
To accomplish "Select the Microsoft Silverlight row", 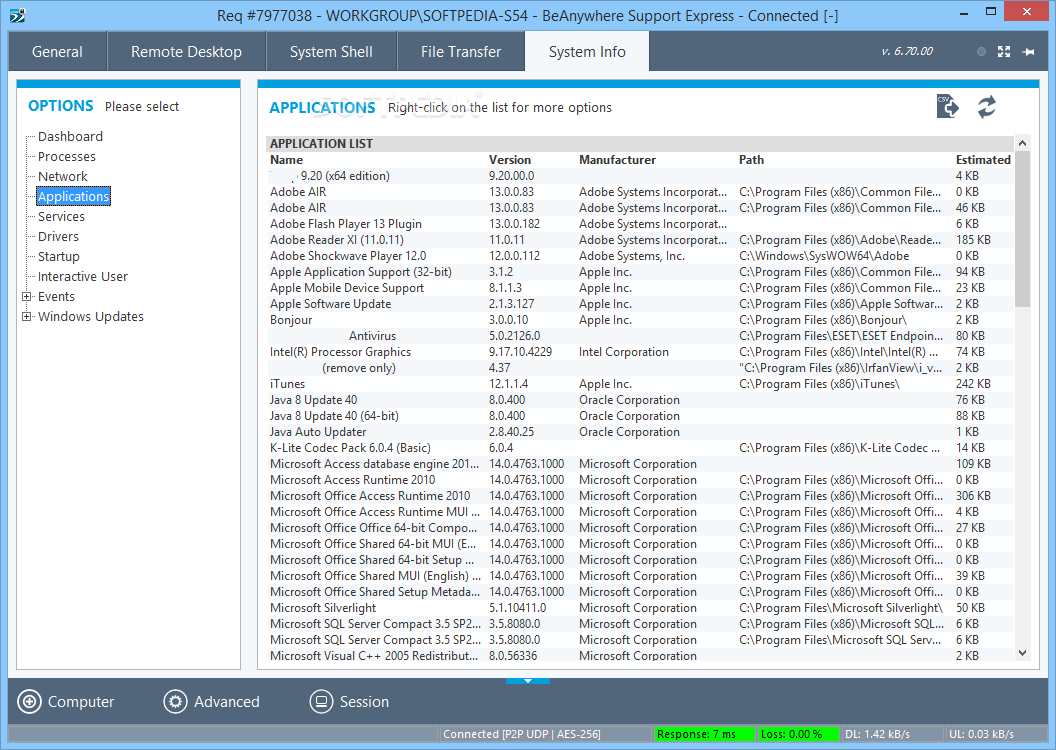I will point(640,608).
